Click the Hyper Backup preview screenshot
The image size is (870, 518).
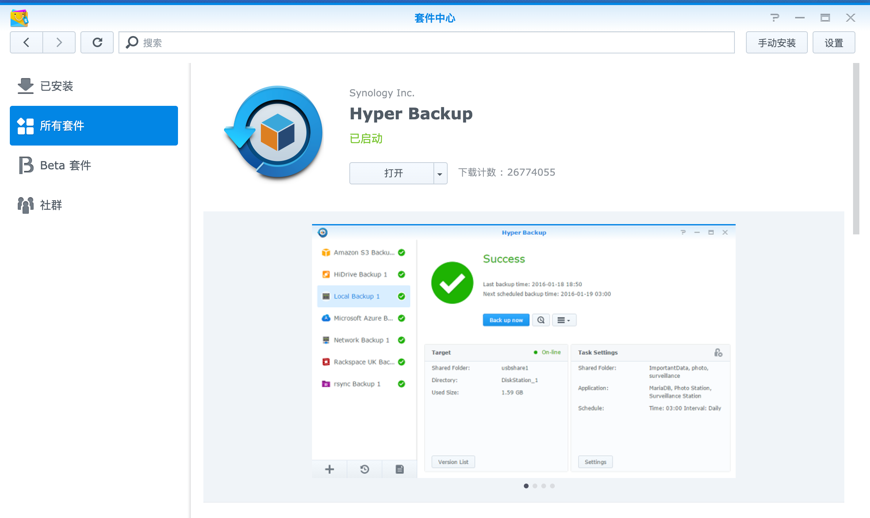523,350
